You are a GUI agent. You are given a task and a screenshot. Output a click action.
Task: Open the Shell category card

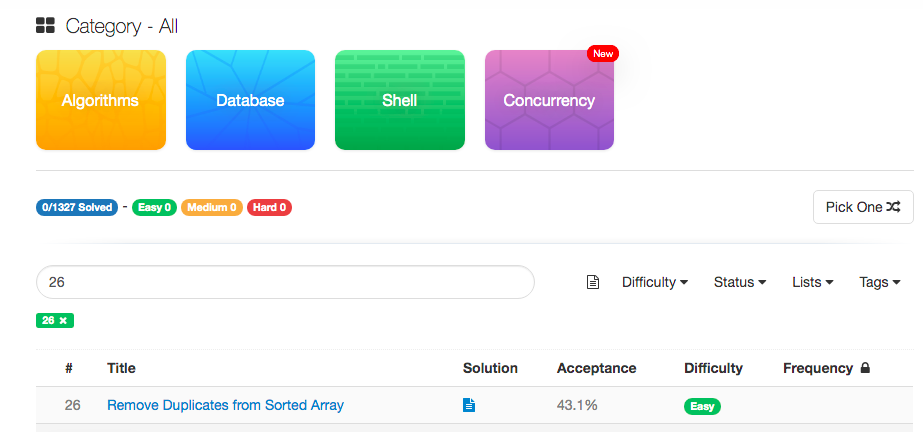tap(400, 100)
